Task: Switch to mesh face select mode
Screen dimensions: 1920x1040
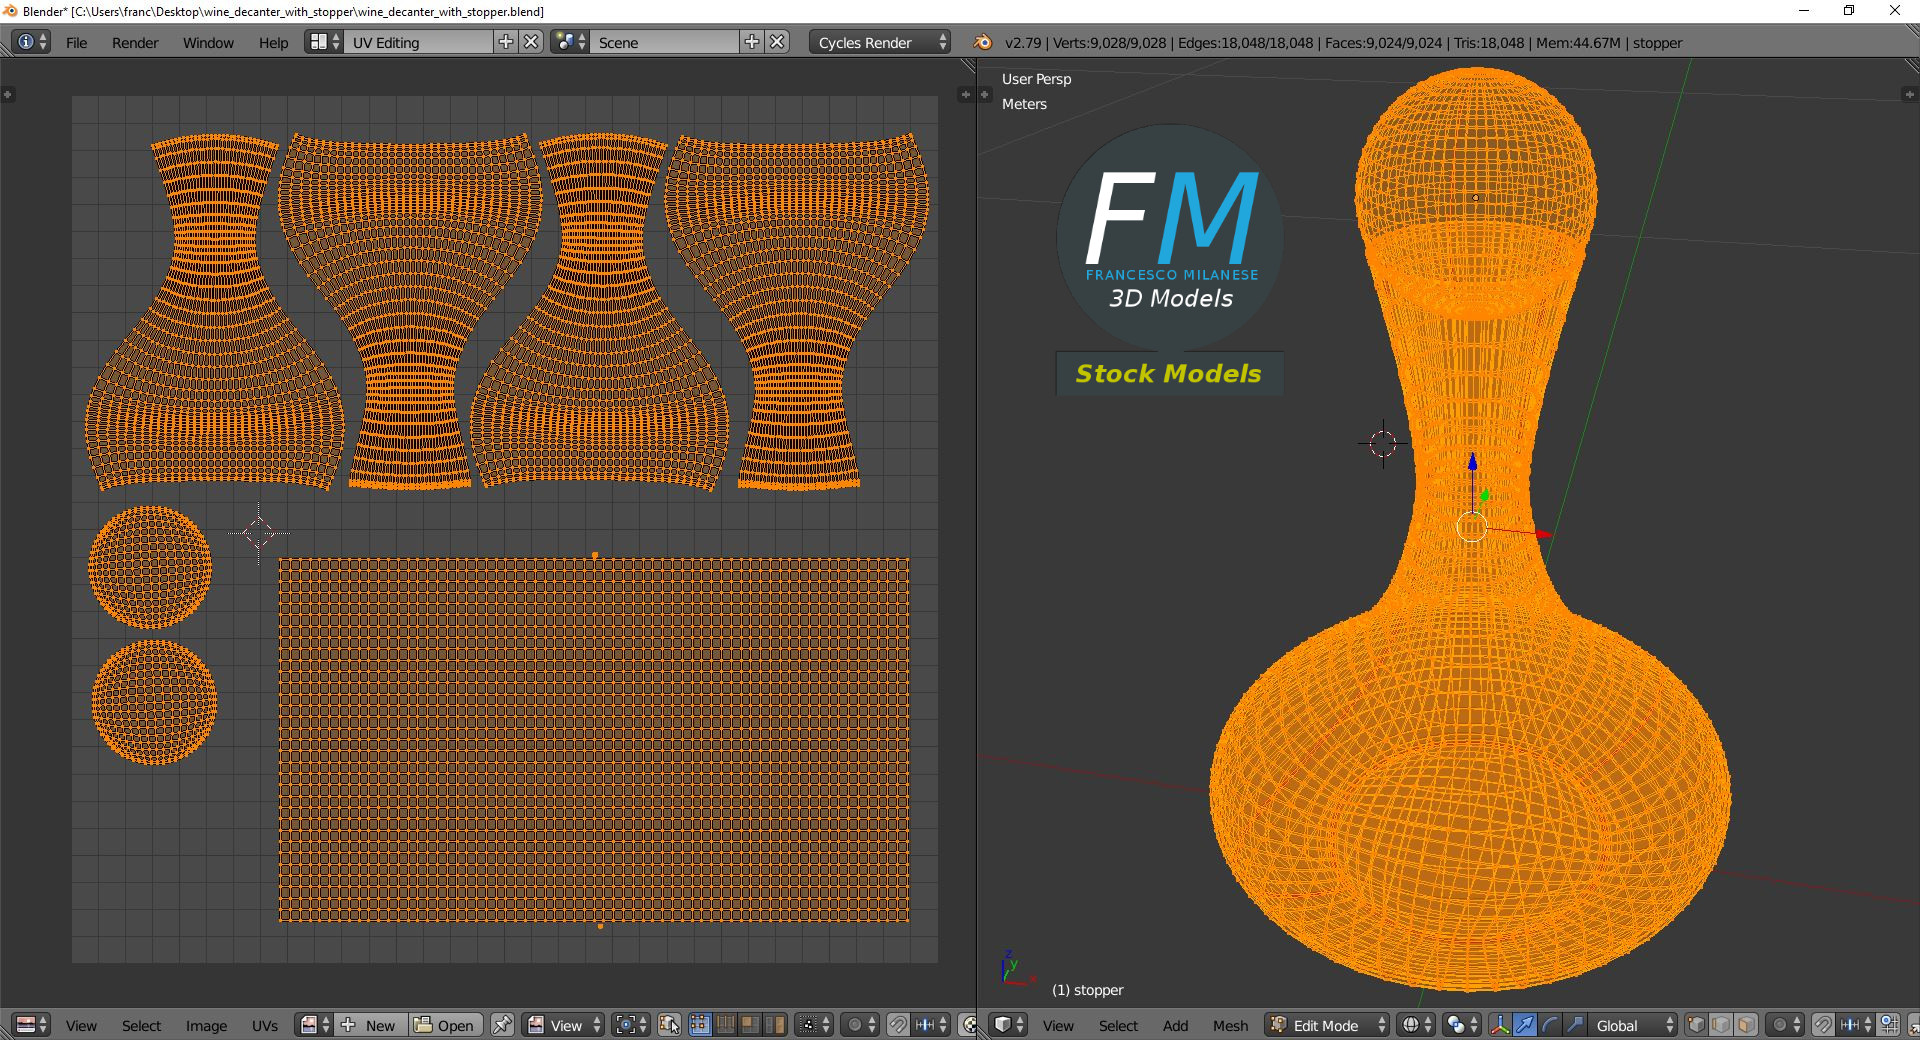Action: pyautogui.click(x=1746, y=1025)
